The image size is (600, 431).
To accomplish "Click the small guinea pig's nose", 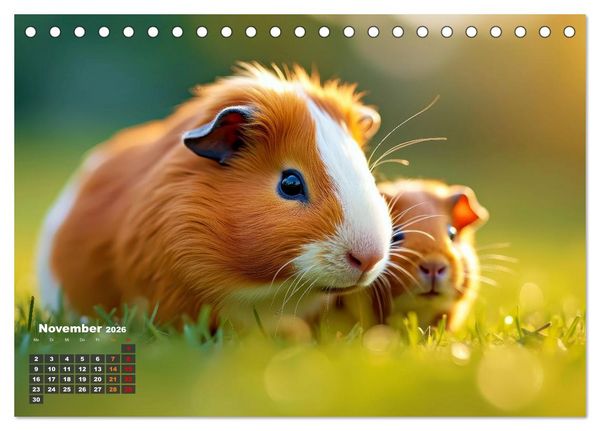I will coord(433,269).
